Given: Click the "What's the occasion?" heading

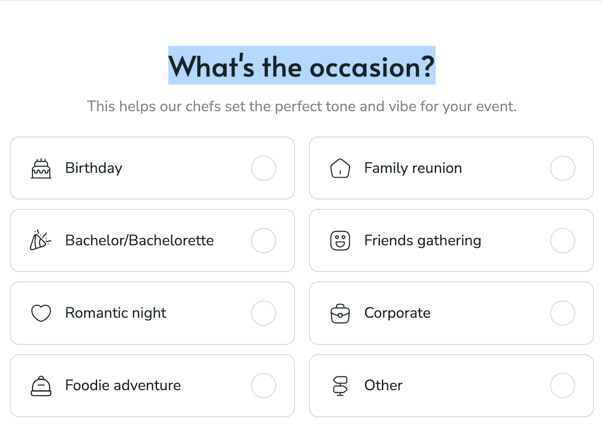Looking at the screenshot, I should (301, 67).
